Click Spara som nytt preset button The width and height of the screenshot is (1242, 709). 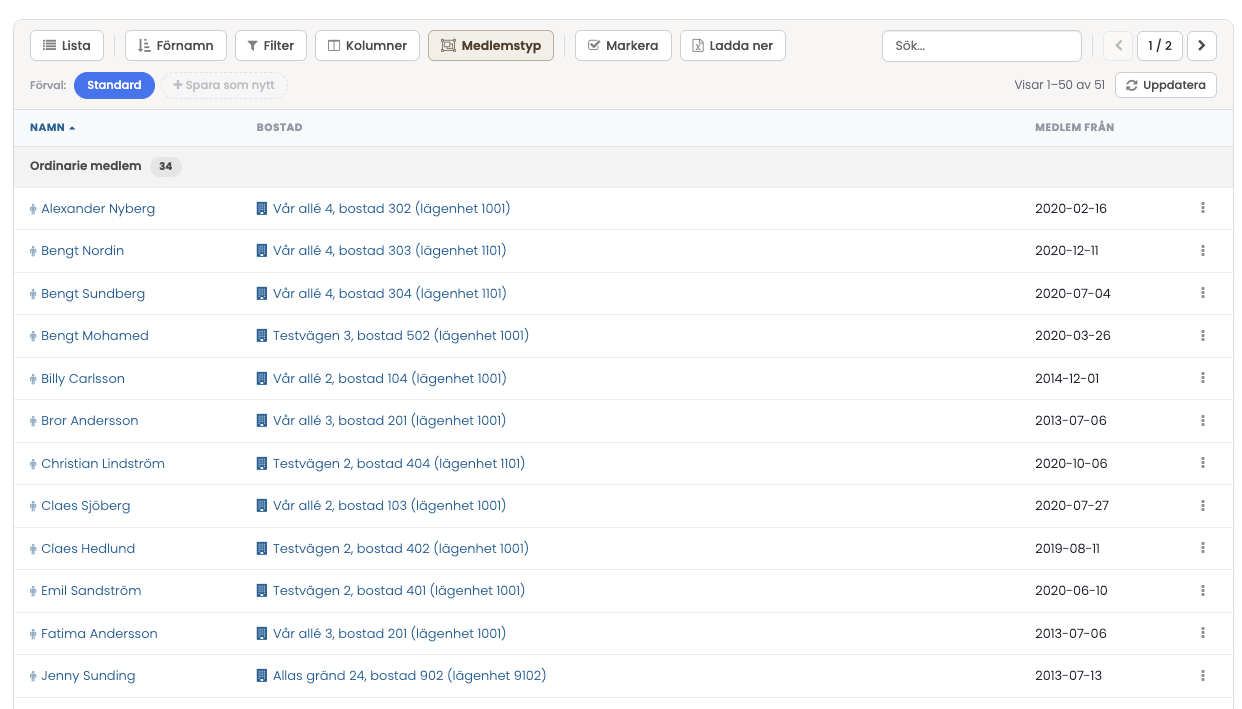(x=224, y=85)
